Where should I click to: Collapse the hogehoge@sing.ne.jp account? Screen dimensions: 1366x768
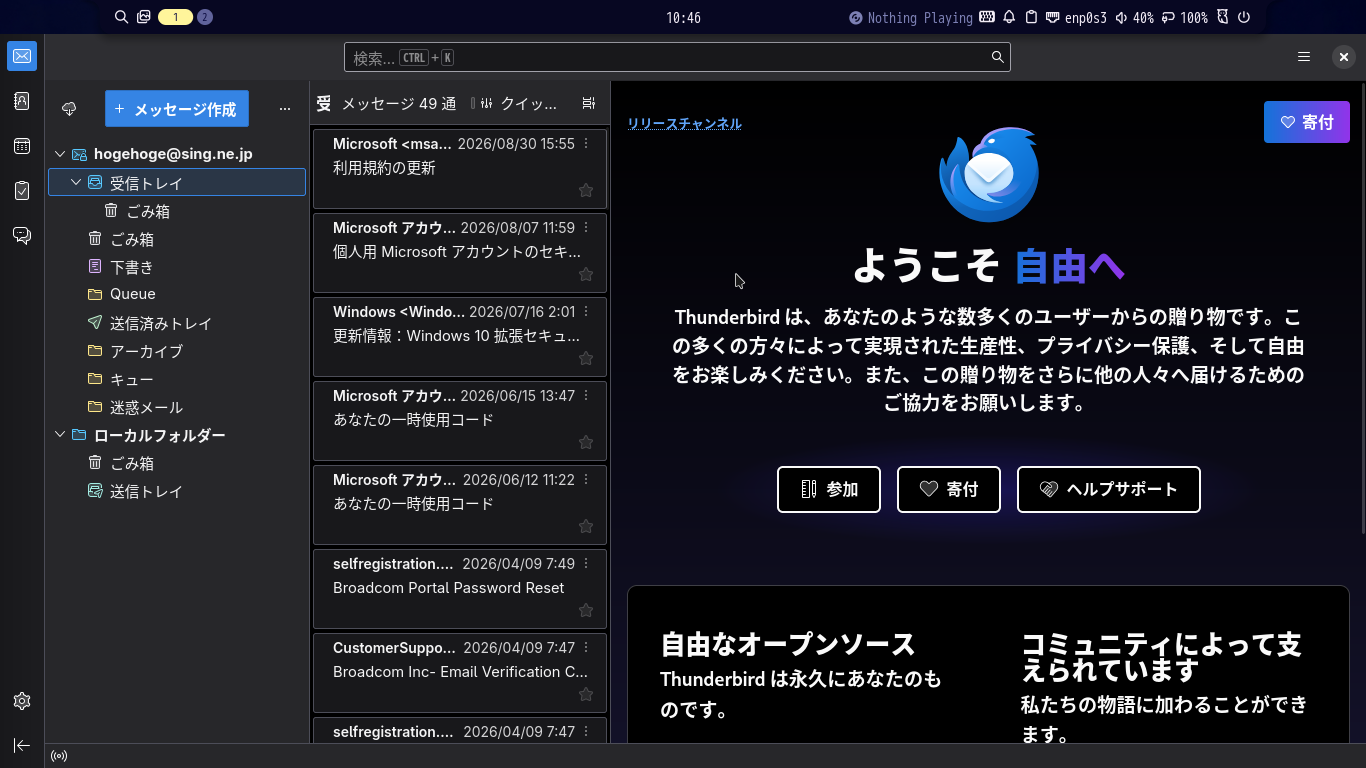pyautogui.click(x=60, y=154)
